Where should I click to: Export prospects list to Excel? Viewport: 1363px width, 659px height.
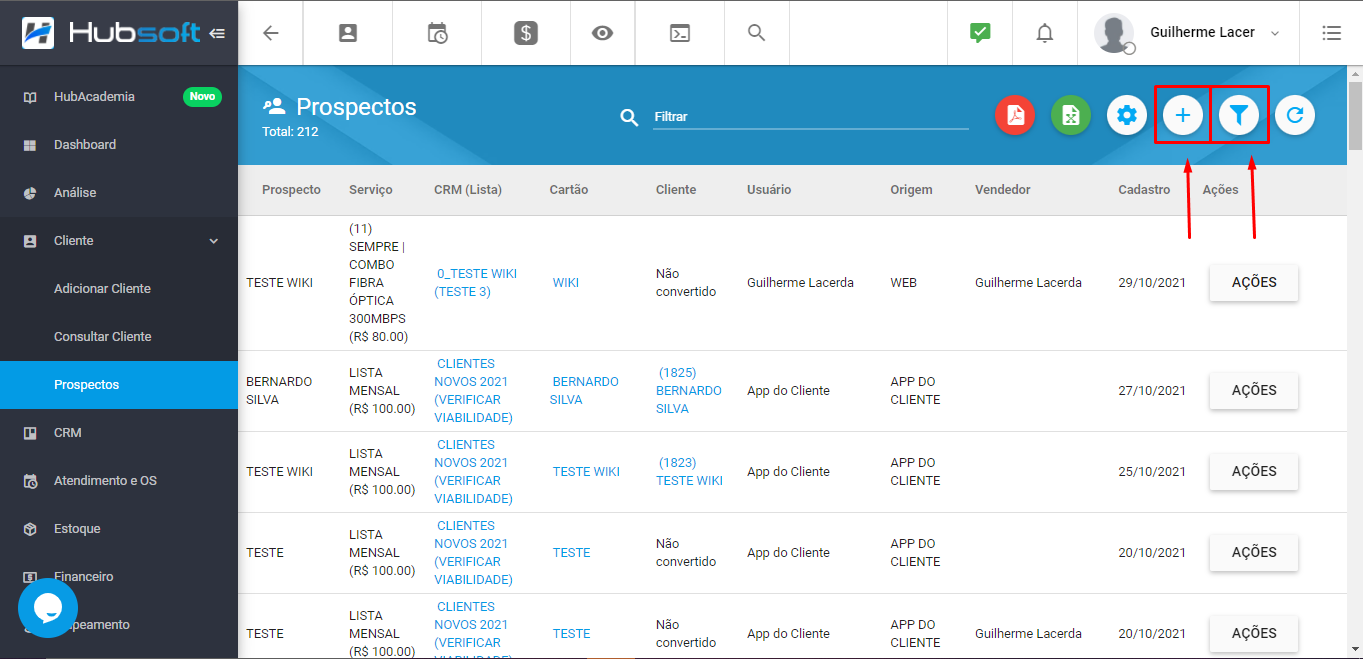pos(1070,115)
